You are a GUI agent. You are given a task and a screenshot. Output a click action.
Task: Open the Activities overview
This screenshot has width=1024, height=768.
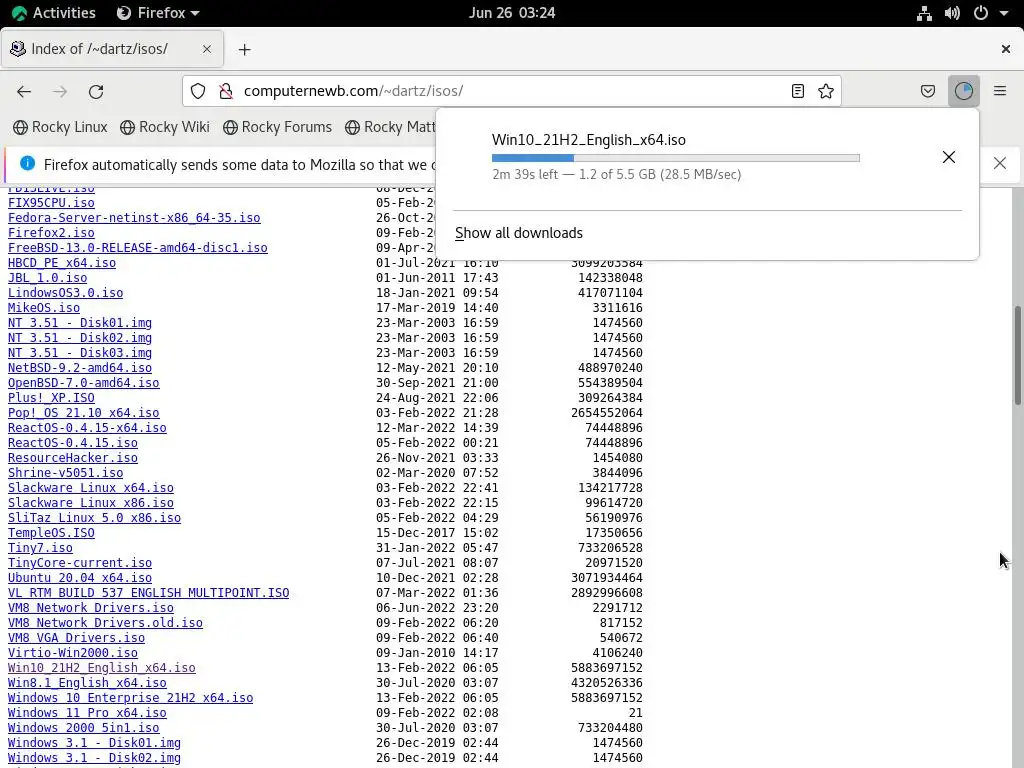point(54,13)
